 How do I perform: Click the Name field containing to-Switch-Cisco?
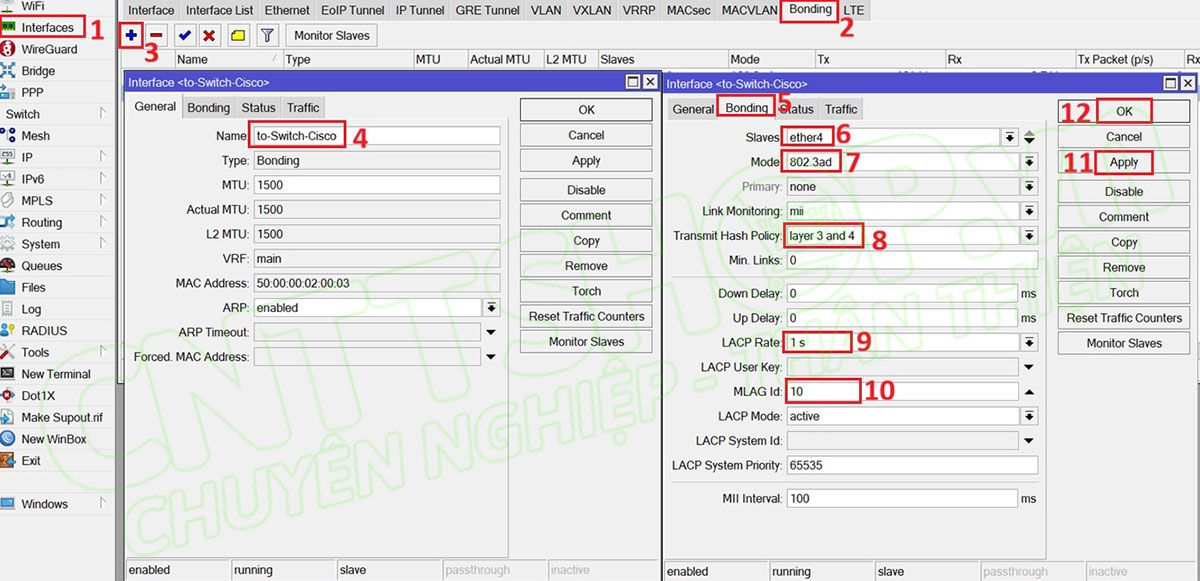376,136
